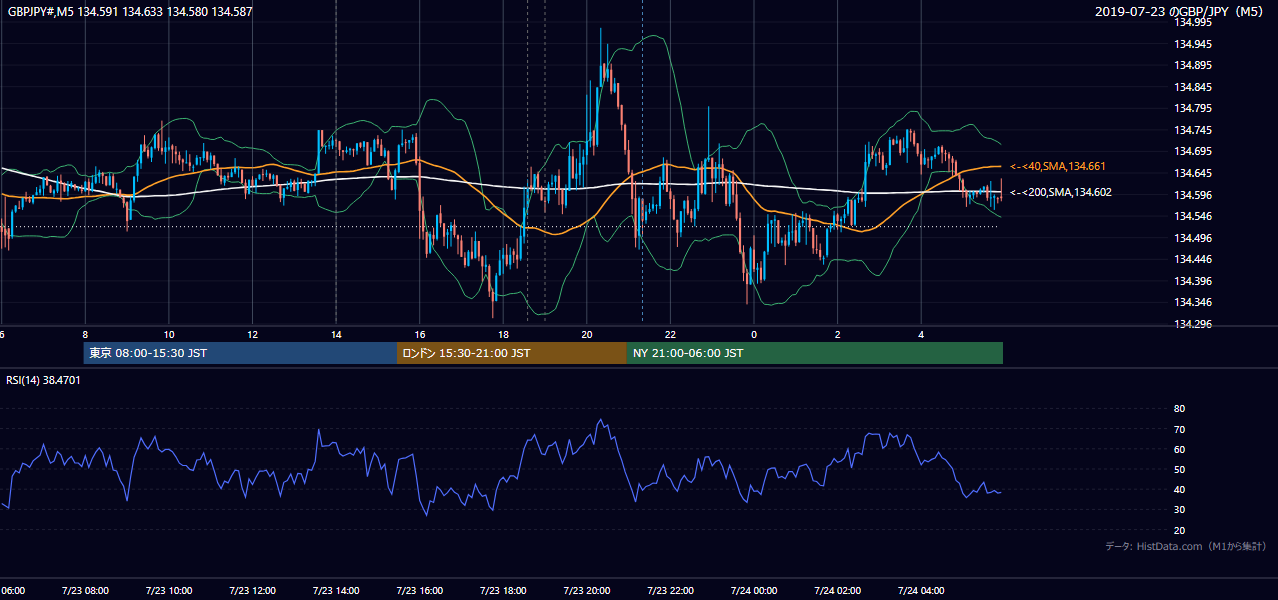Click bottom date label 7/23 14:00

click(x=336, y=591)
